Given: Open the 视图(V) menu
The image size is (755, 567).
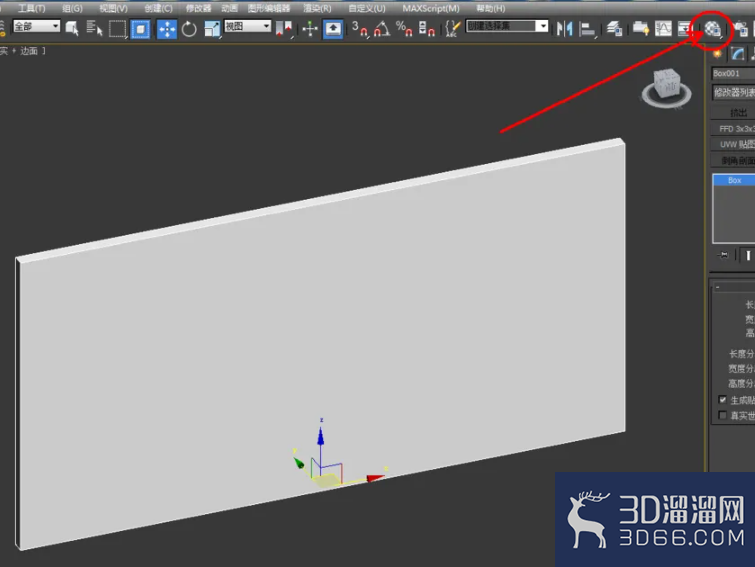Looking at the screenshot, I should tap(114, 8).
